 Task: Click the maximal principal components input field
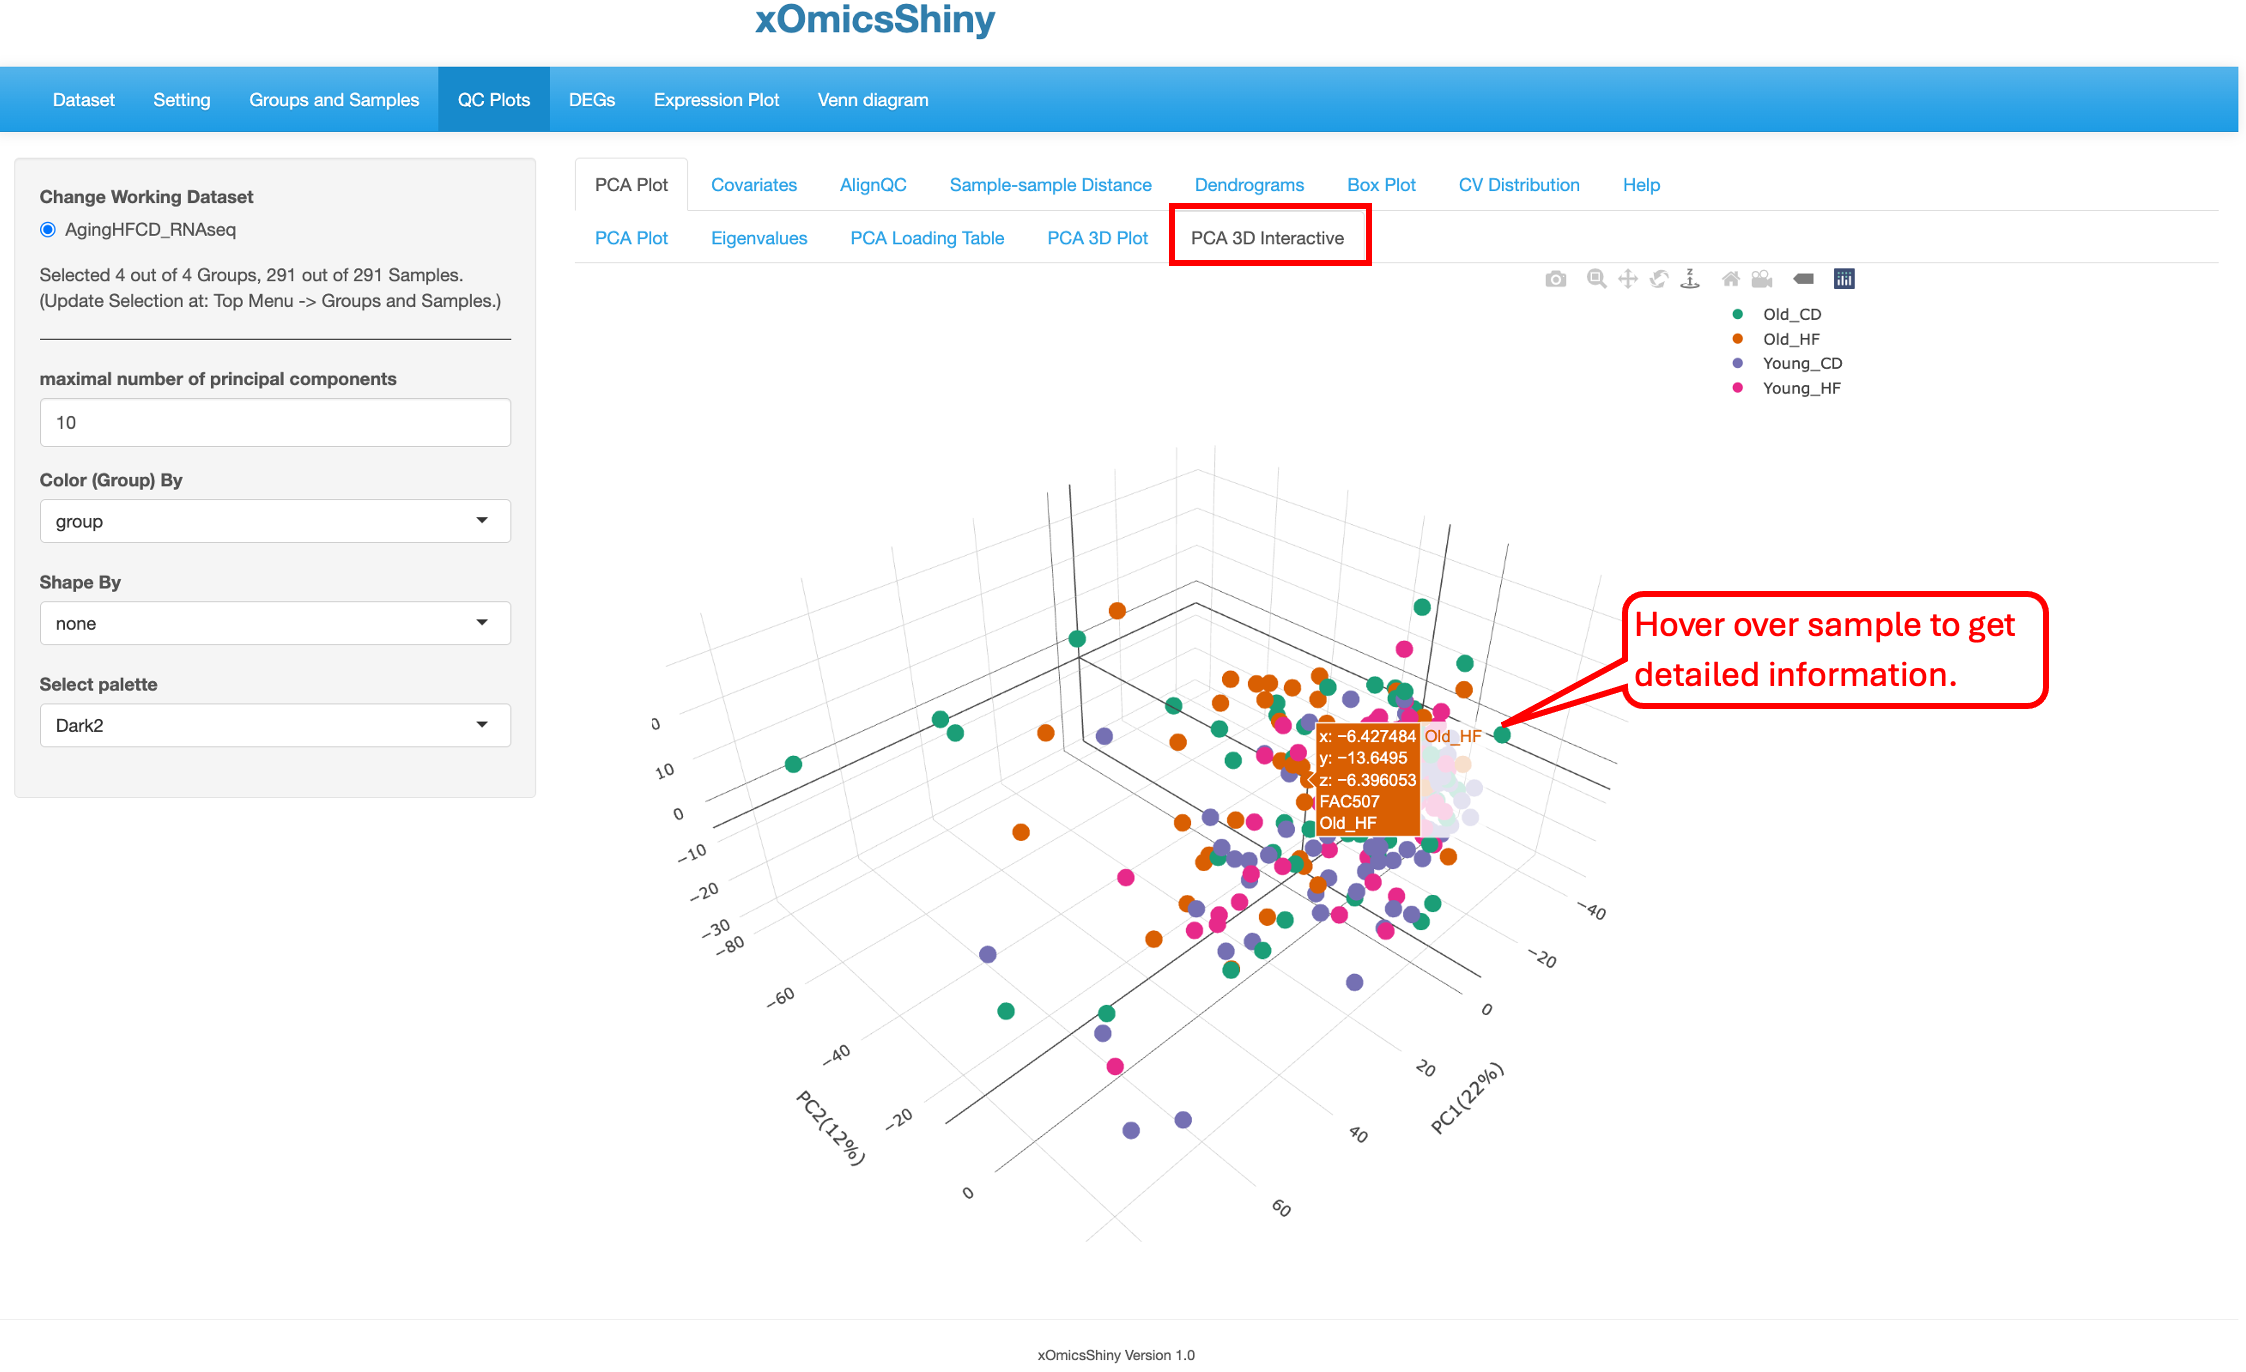[x=275, y=423]
